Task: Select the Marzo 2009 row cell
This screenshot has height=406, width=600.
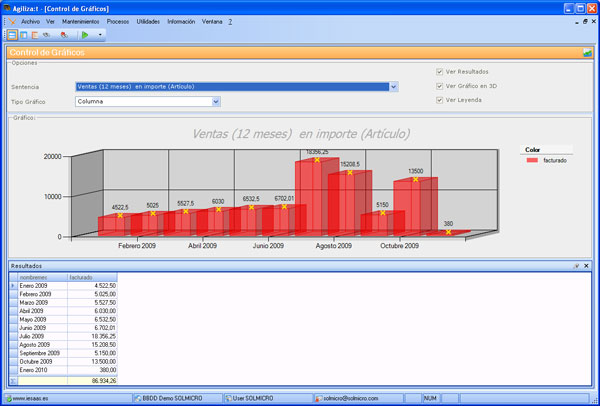Action: coord(43,303)
